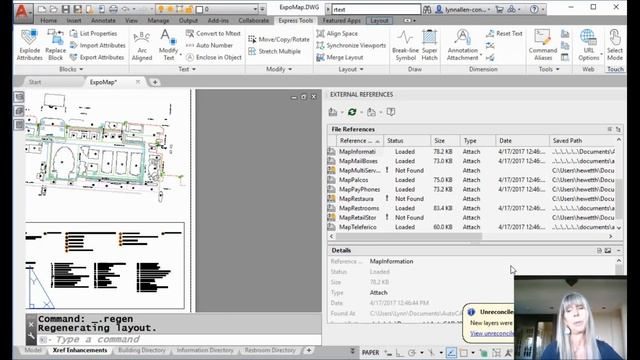Click the Align Space tool

point(337,33)
